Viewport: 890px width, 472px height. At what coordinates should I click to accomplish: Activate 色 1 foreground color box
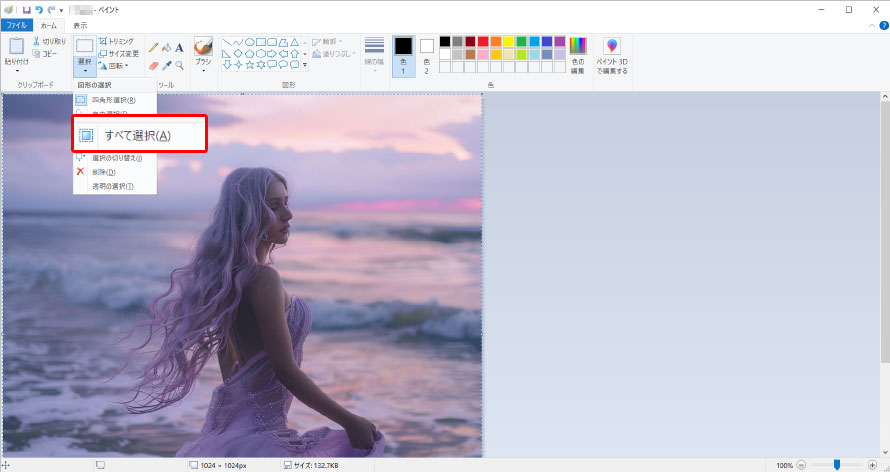click(x=404, y=56)
